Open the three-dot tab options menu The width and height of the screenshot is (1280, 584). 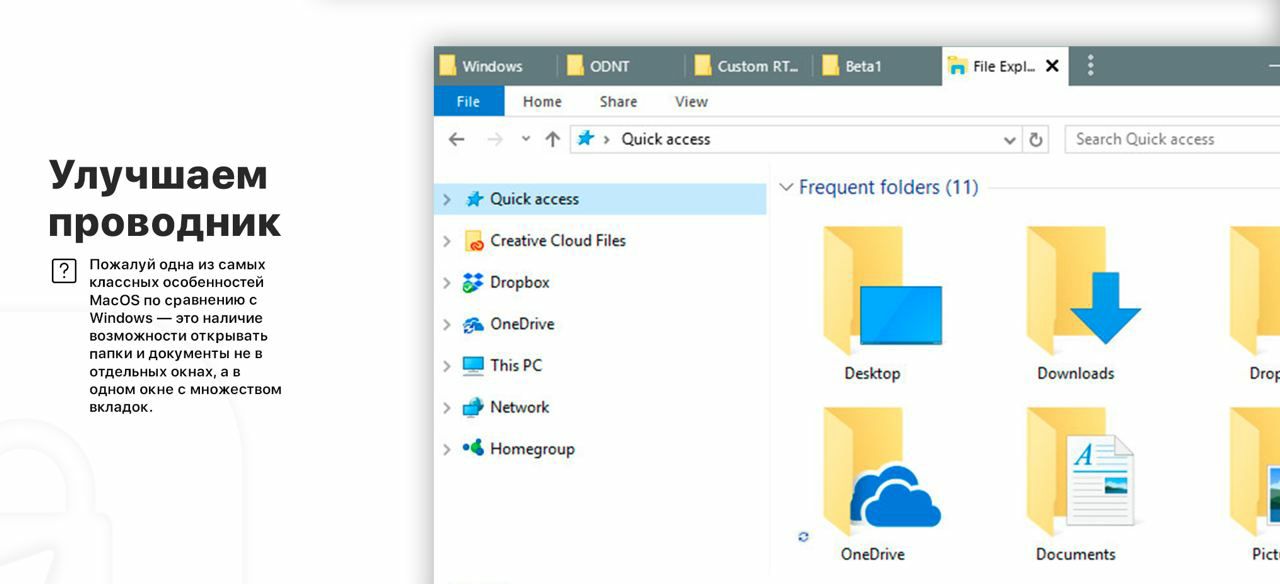coord(1090,66)
